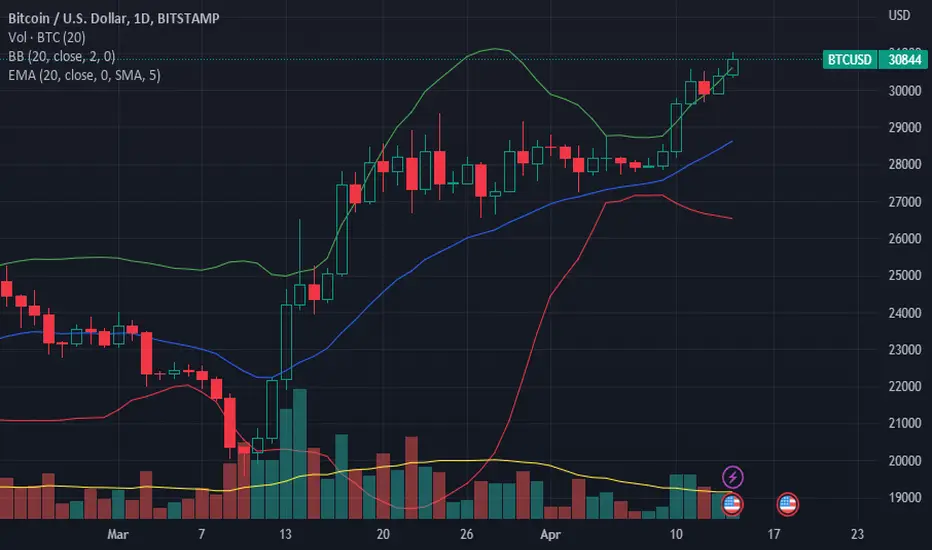
Task: Click the USD currency label on price axis
Action: 899,15
